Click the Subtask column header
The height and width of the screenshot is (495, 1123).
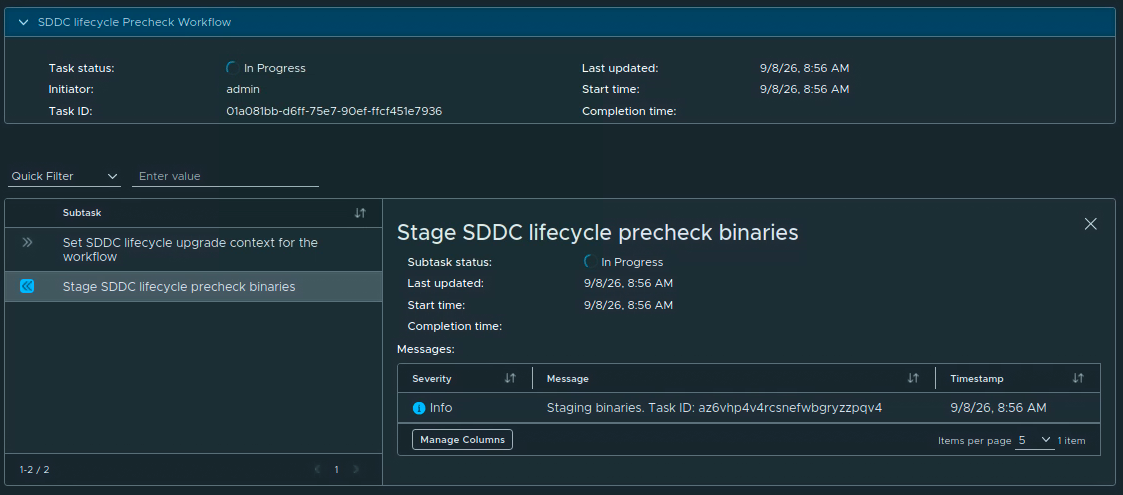(x=82, y=213)
